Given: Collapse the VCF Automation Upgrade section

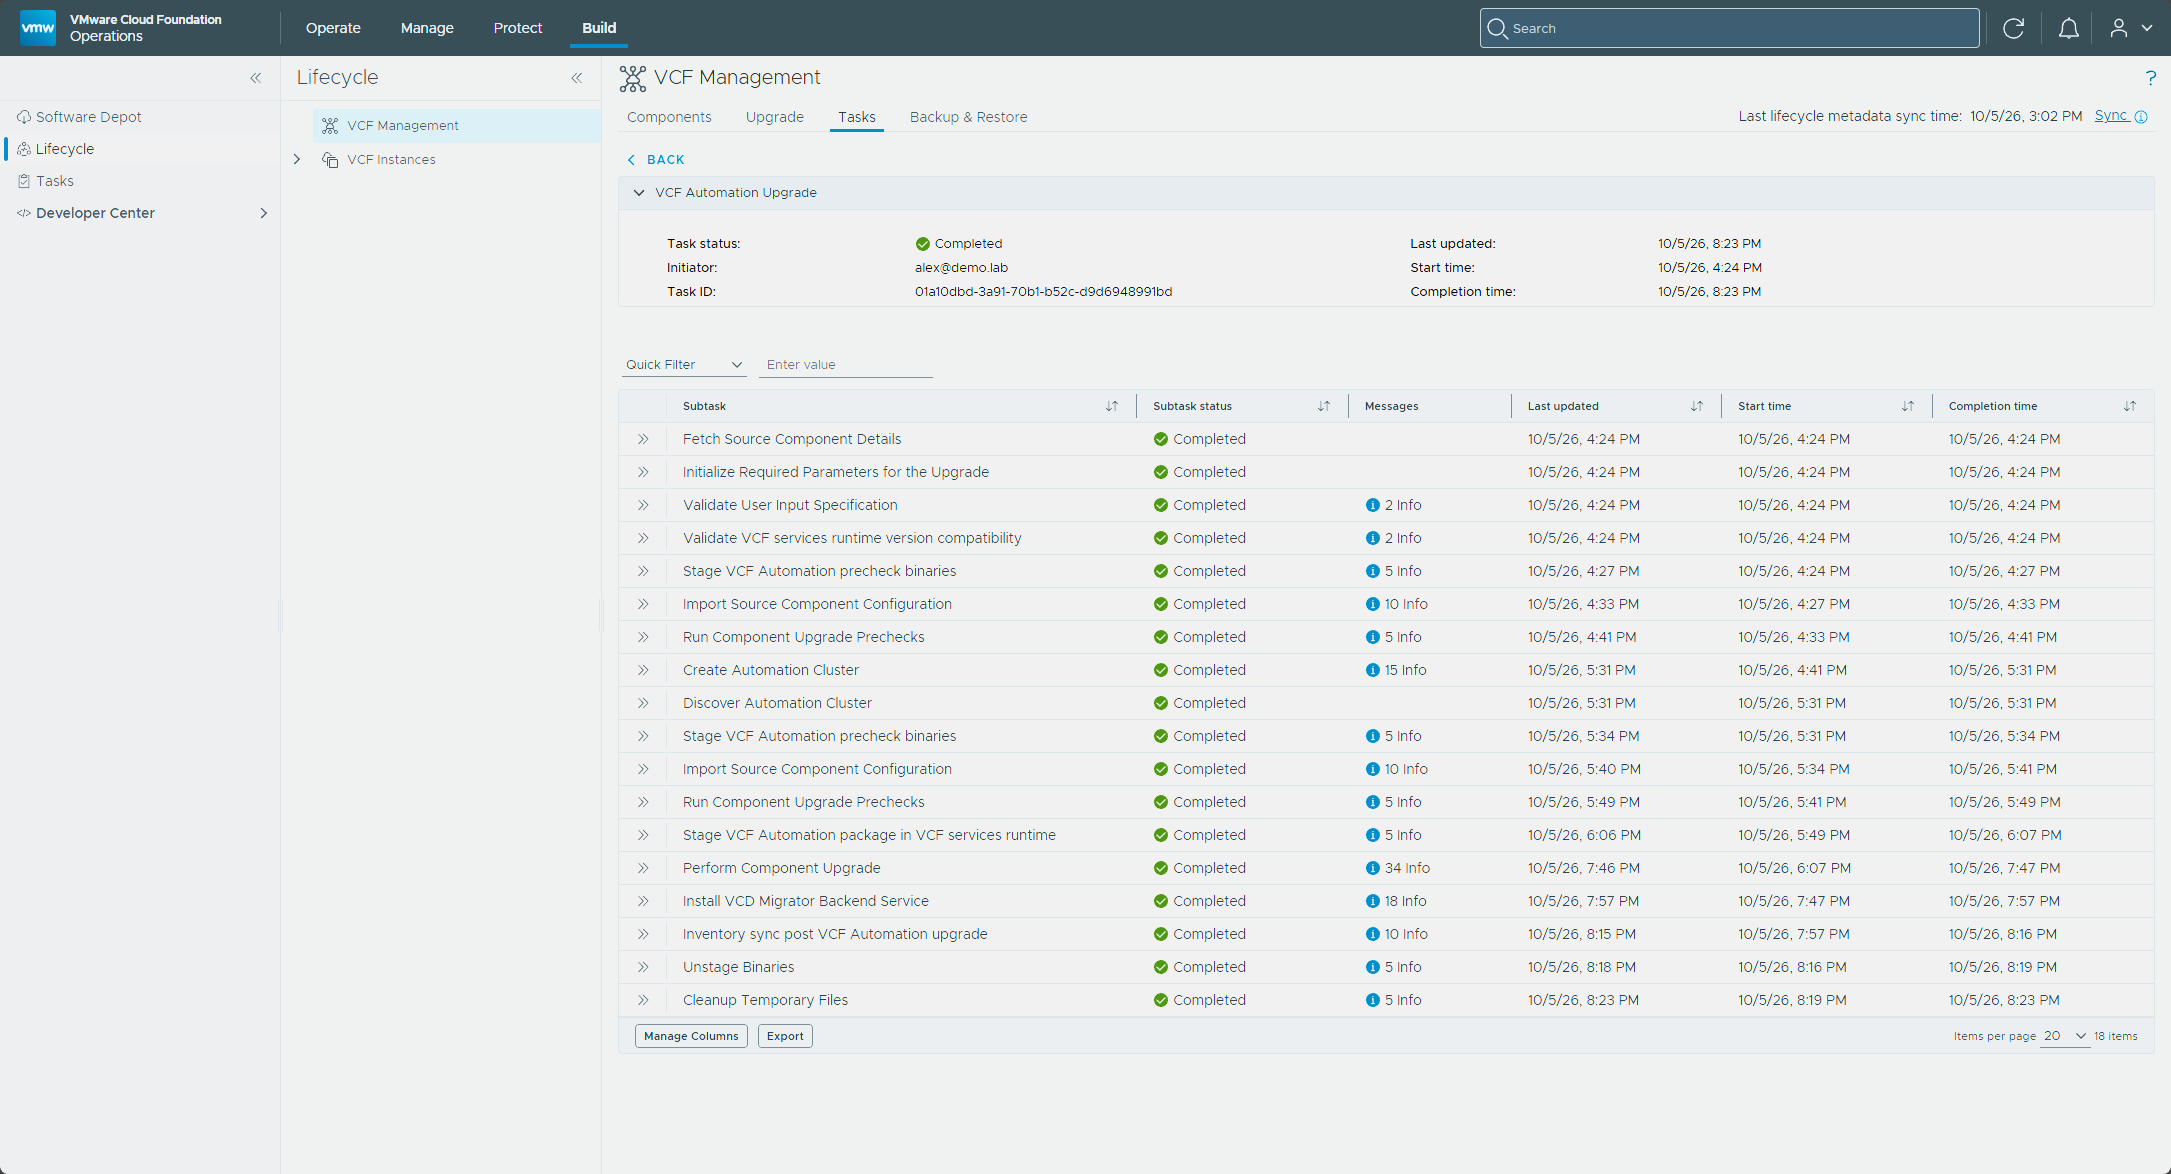Looking at the screenshot, I should [639, 193].
